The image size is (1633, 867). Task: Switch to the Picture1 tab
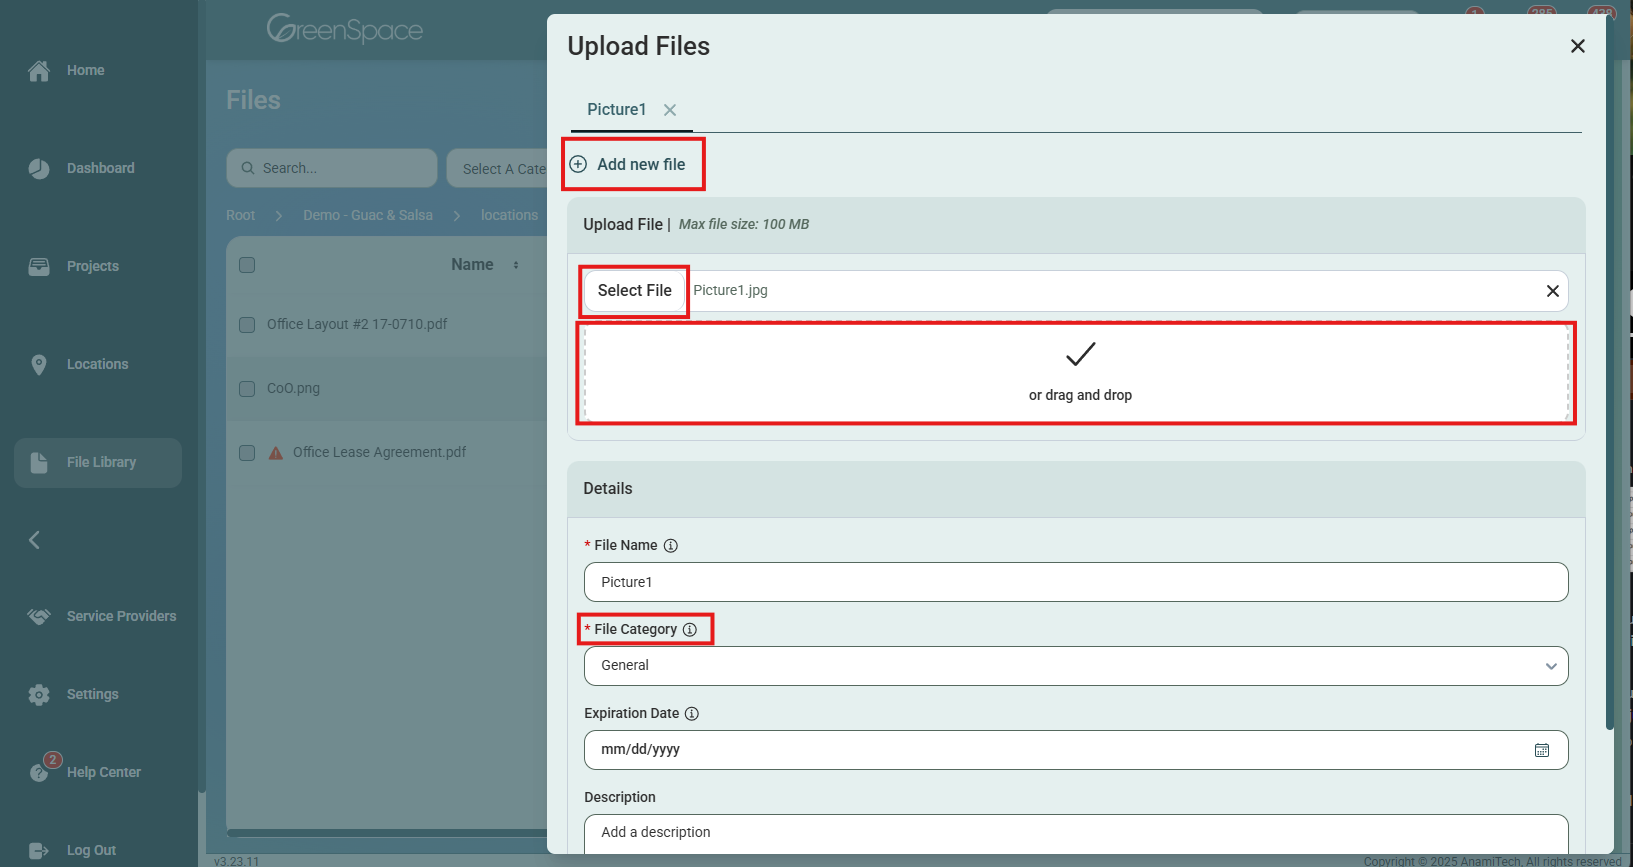pyautogui.click(x=616, y=110)
